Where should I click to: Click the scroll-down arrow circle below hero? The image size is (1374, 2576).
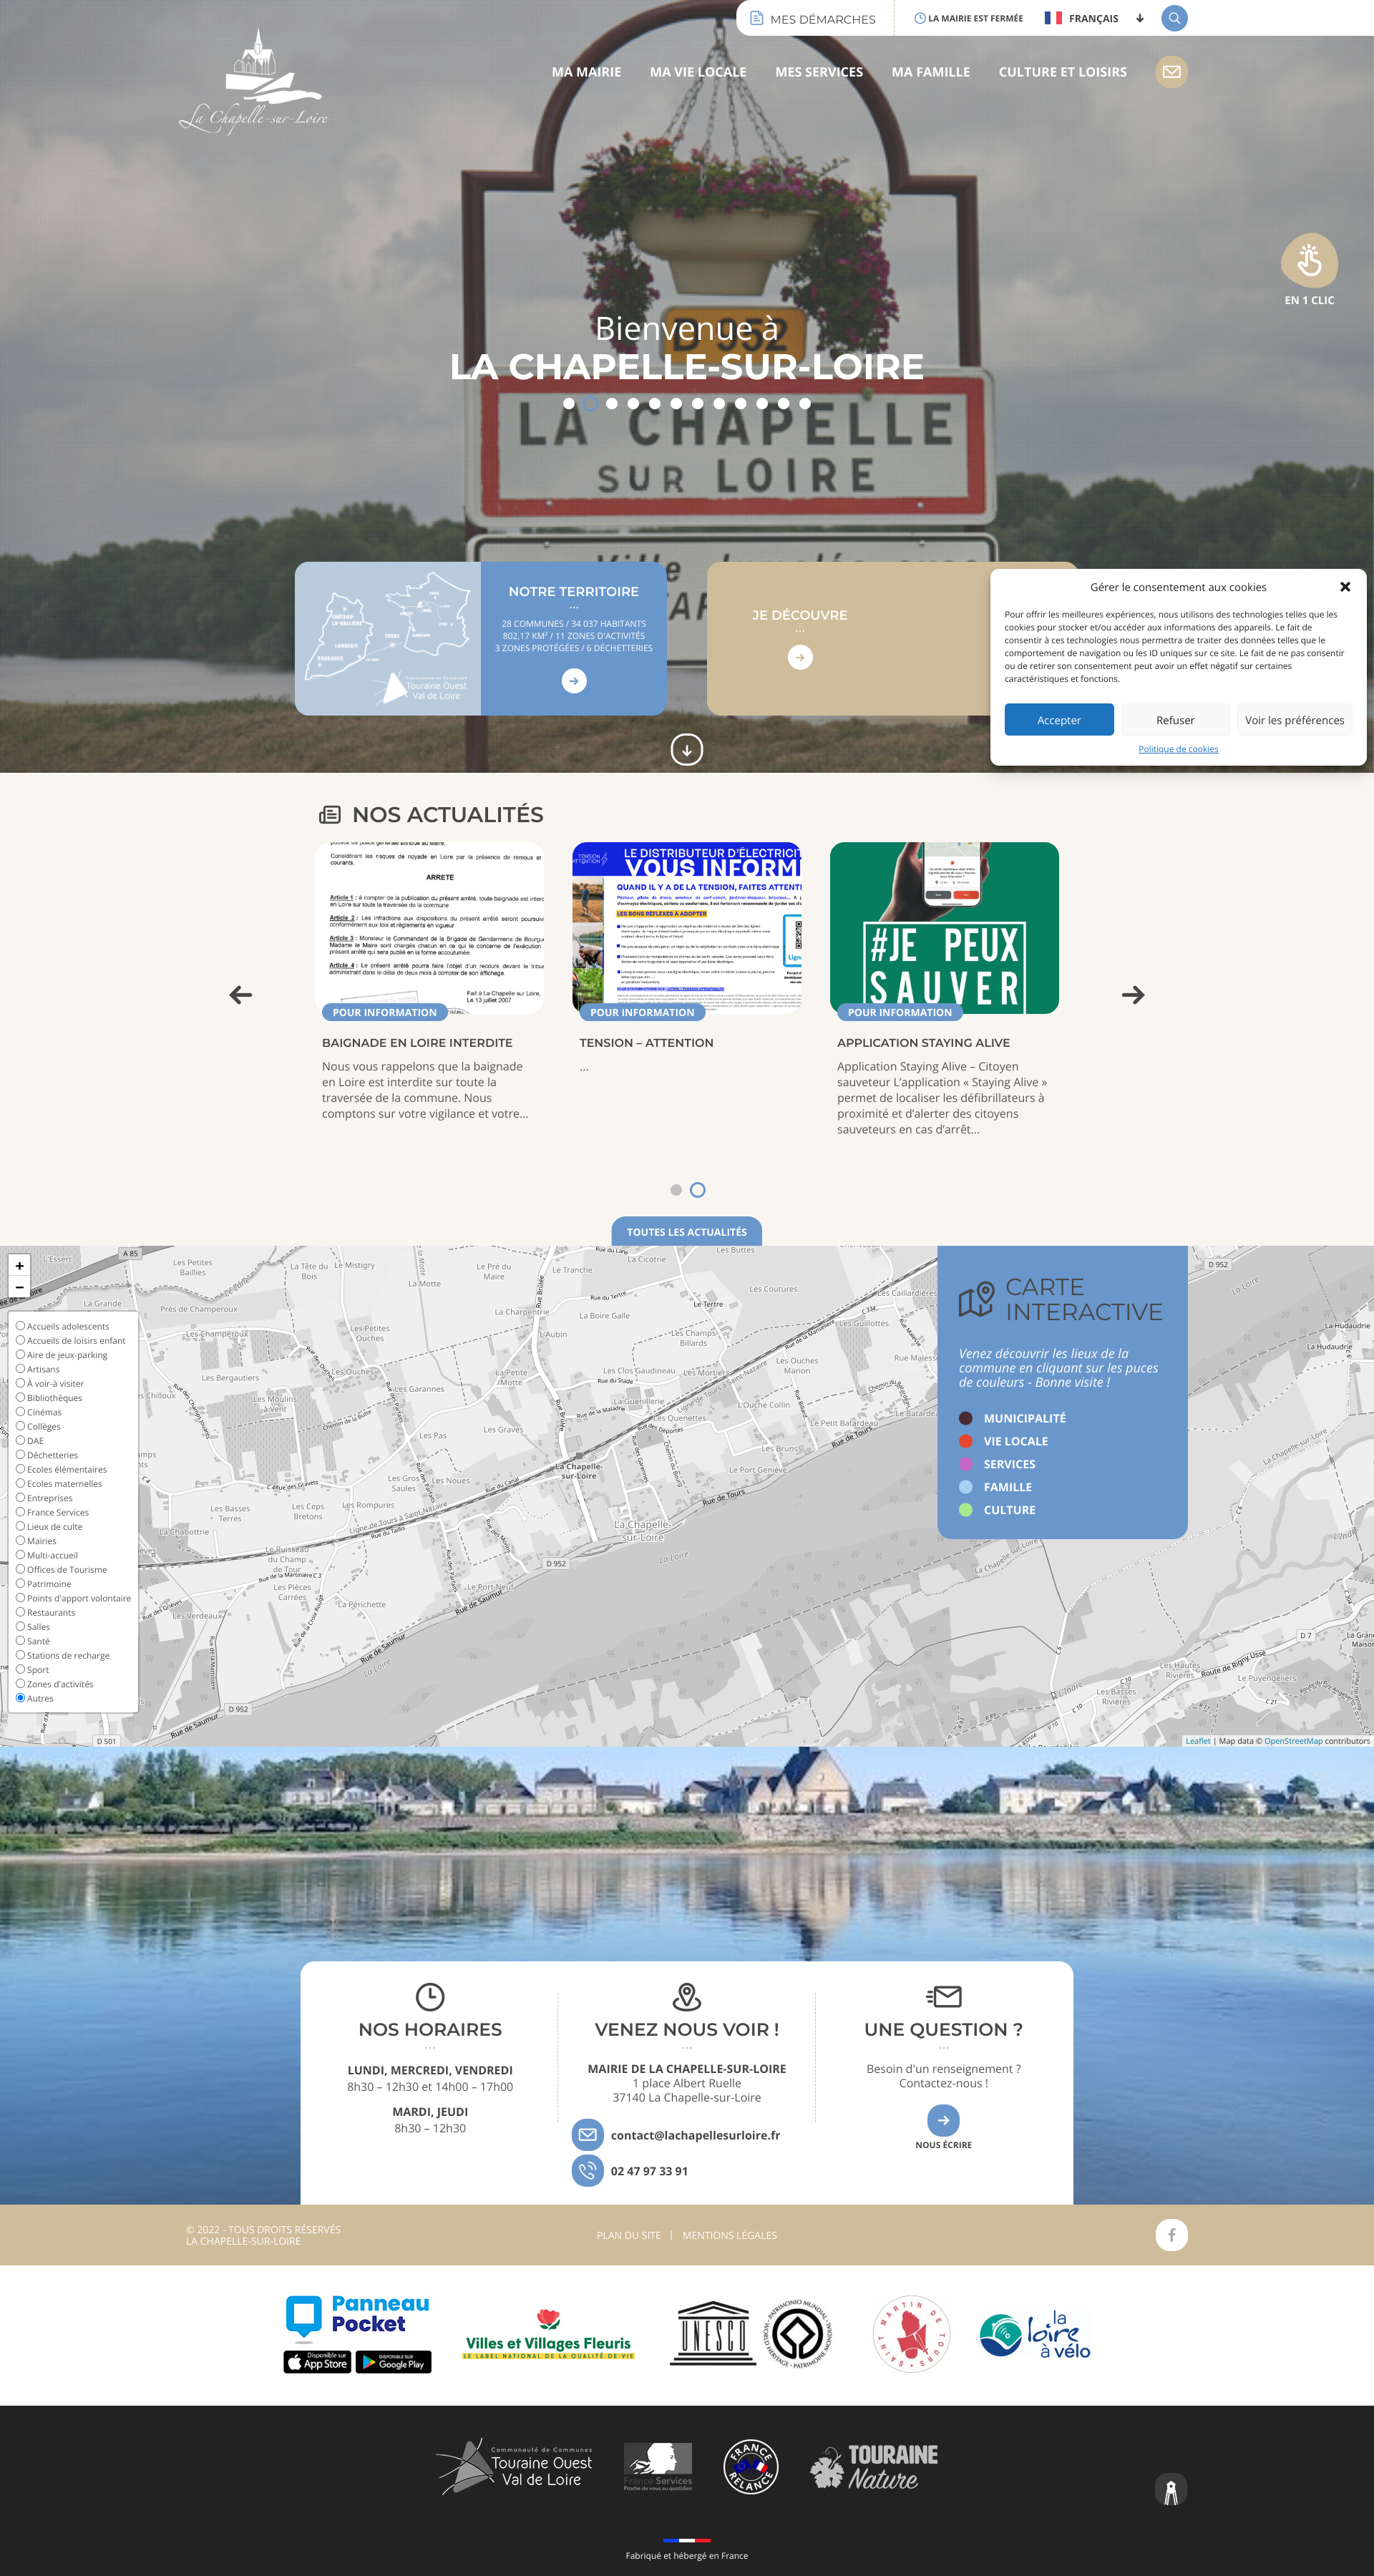click(686, 749)
